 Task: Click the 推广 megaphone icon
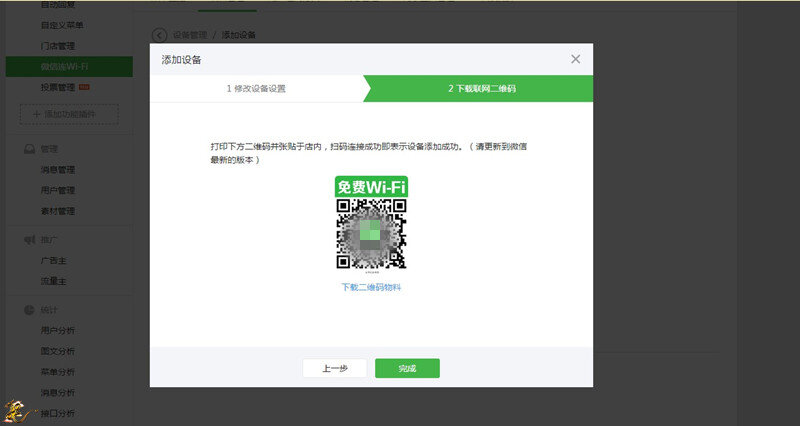click(x=30, y=240)
